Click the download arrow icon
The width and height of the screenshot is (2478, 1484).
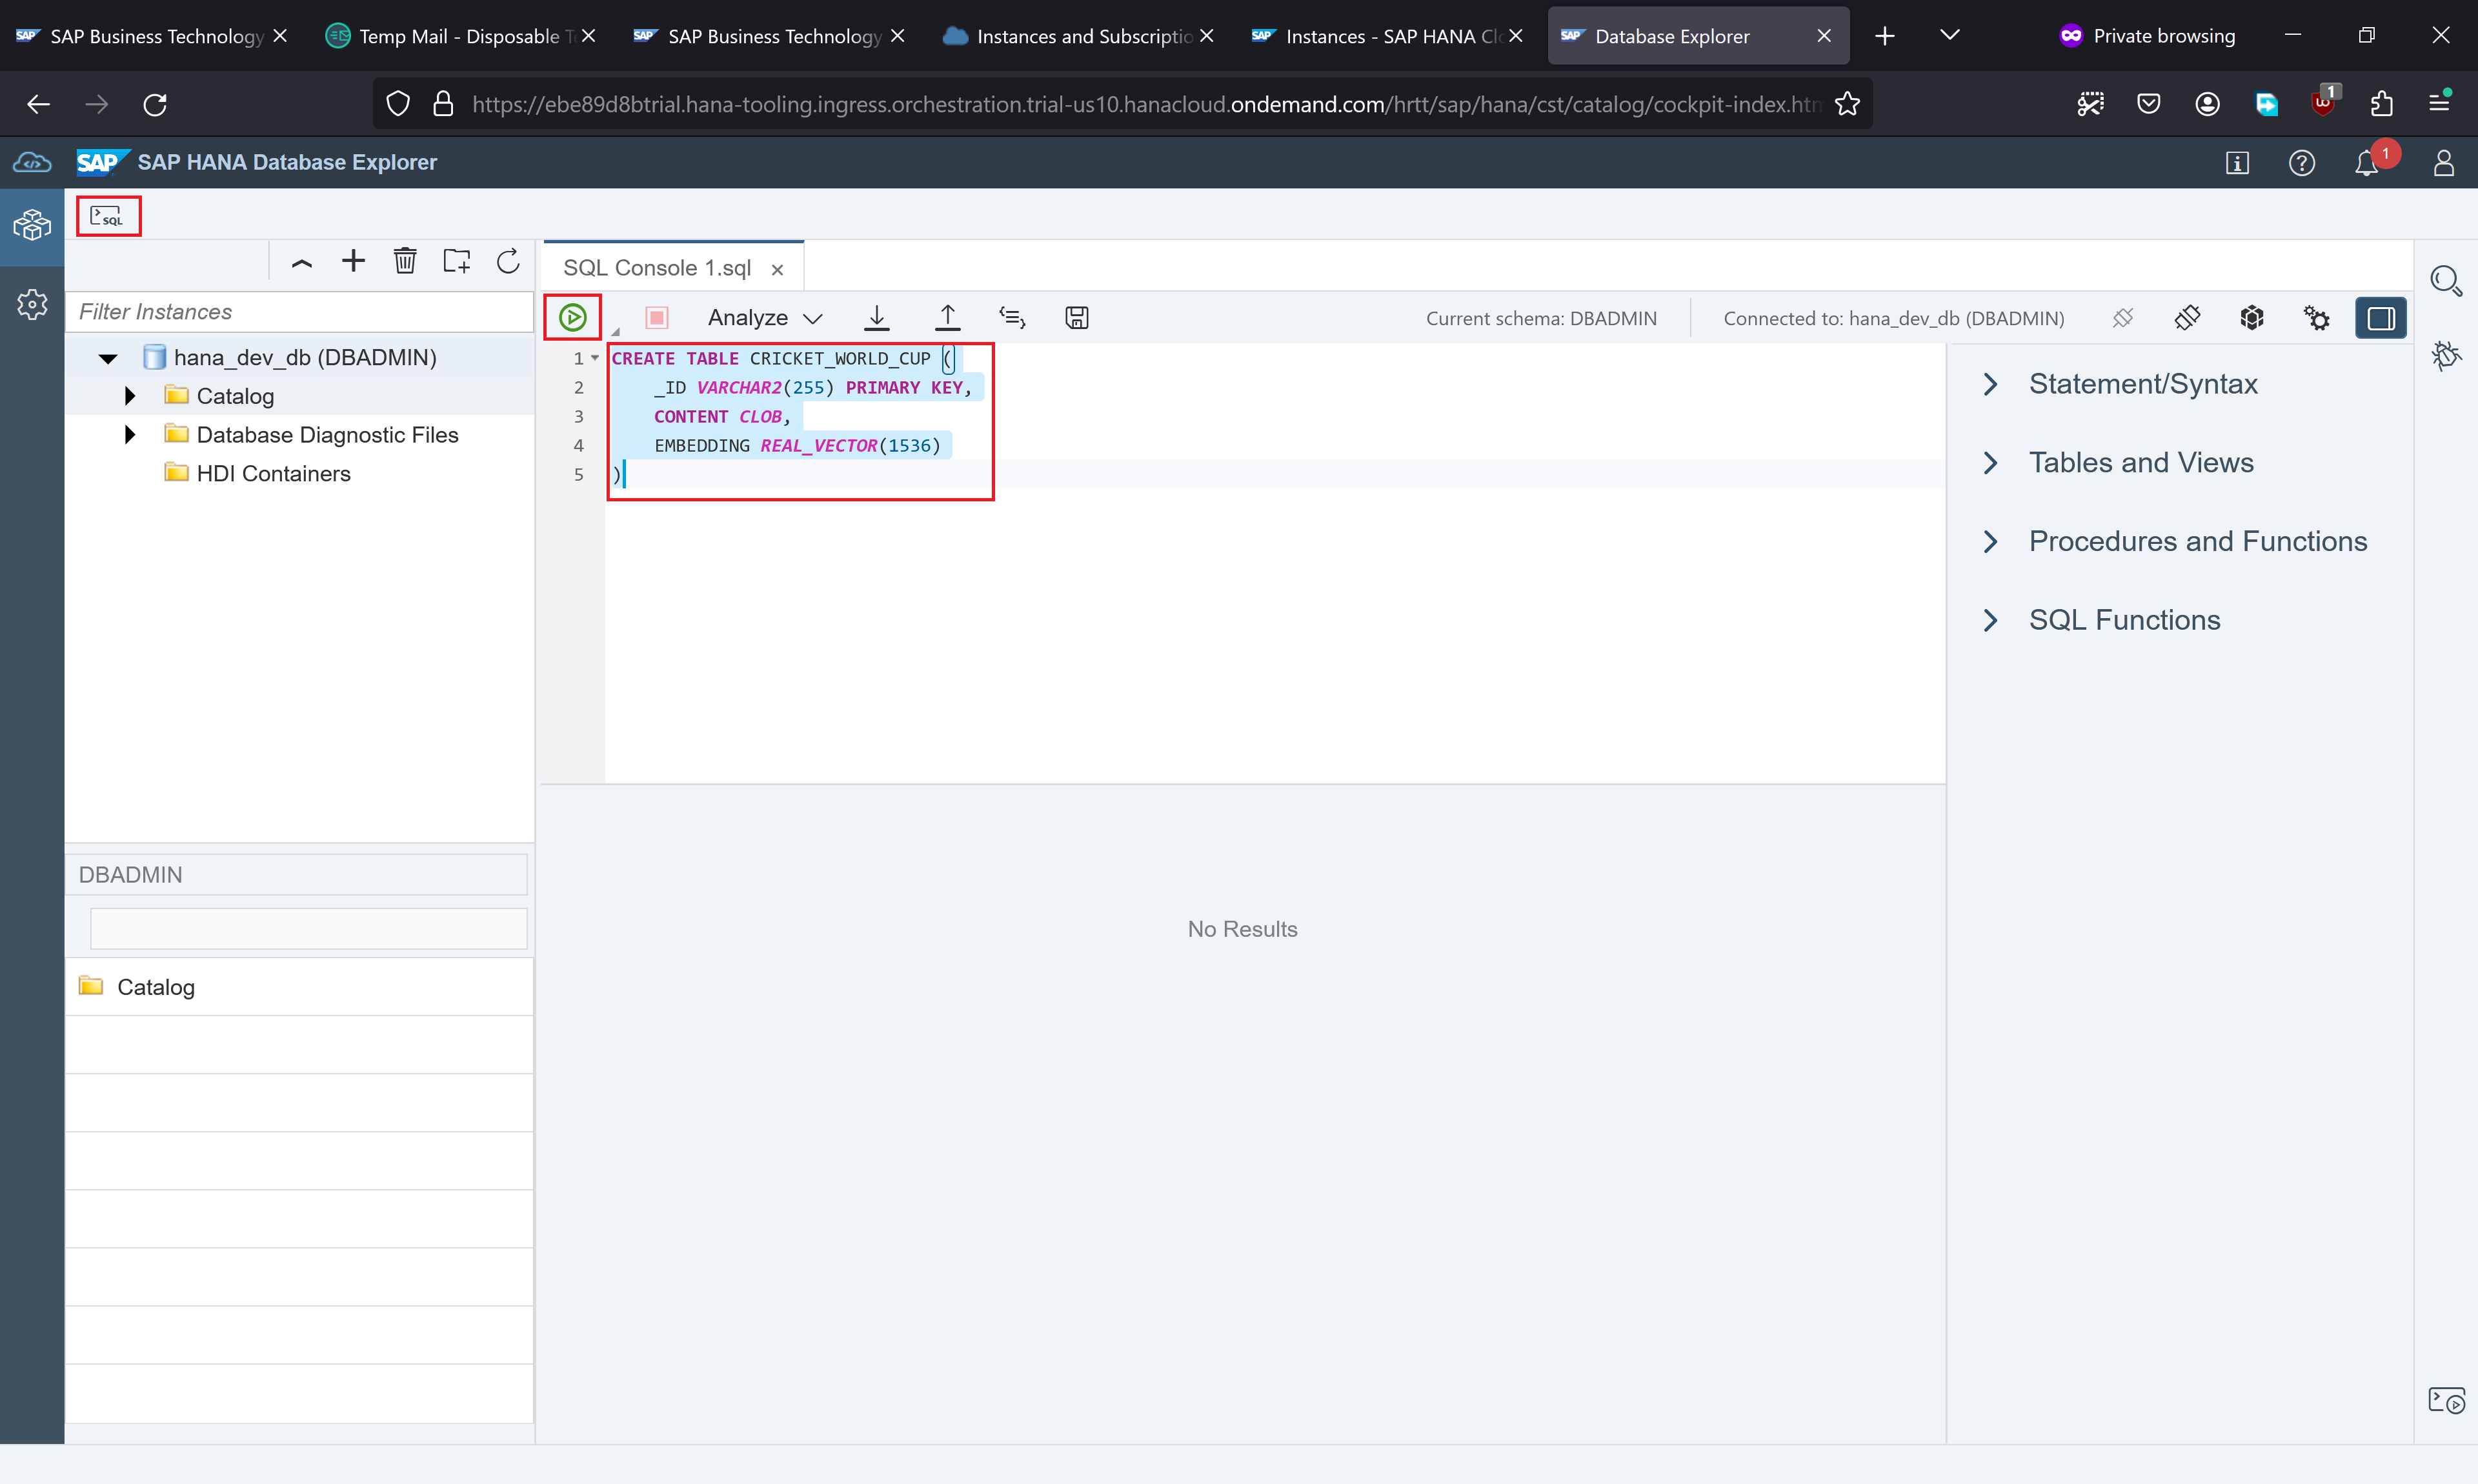[876, 318]
